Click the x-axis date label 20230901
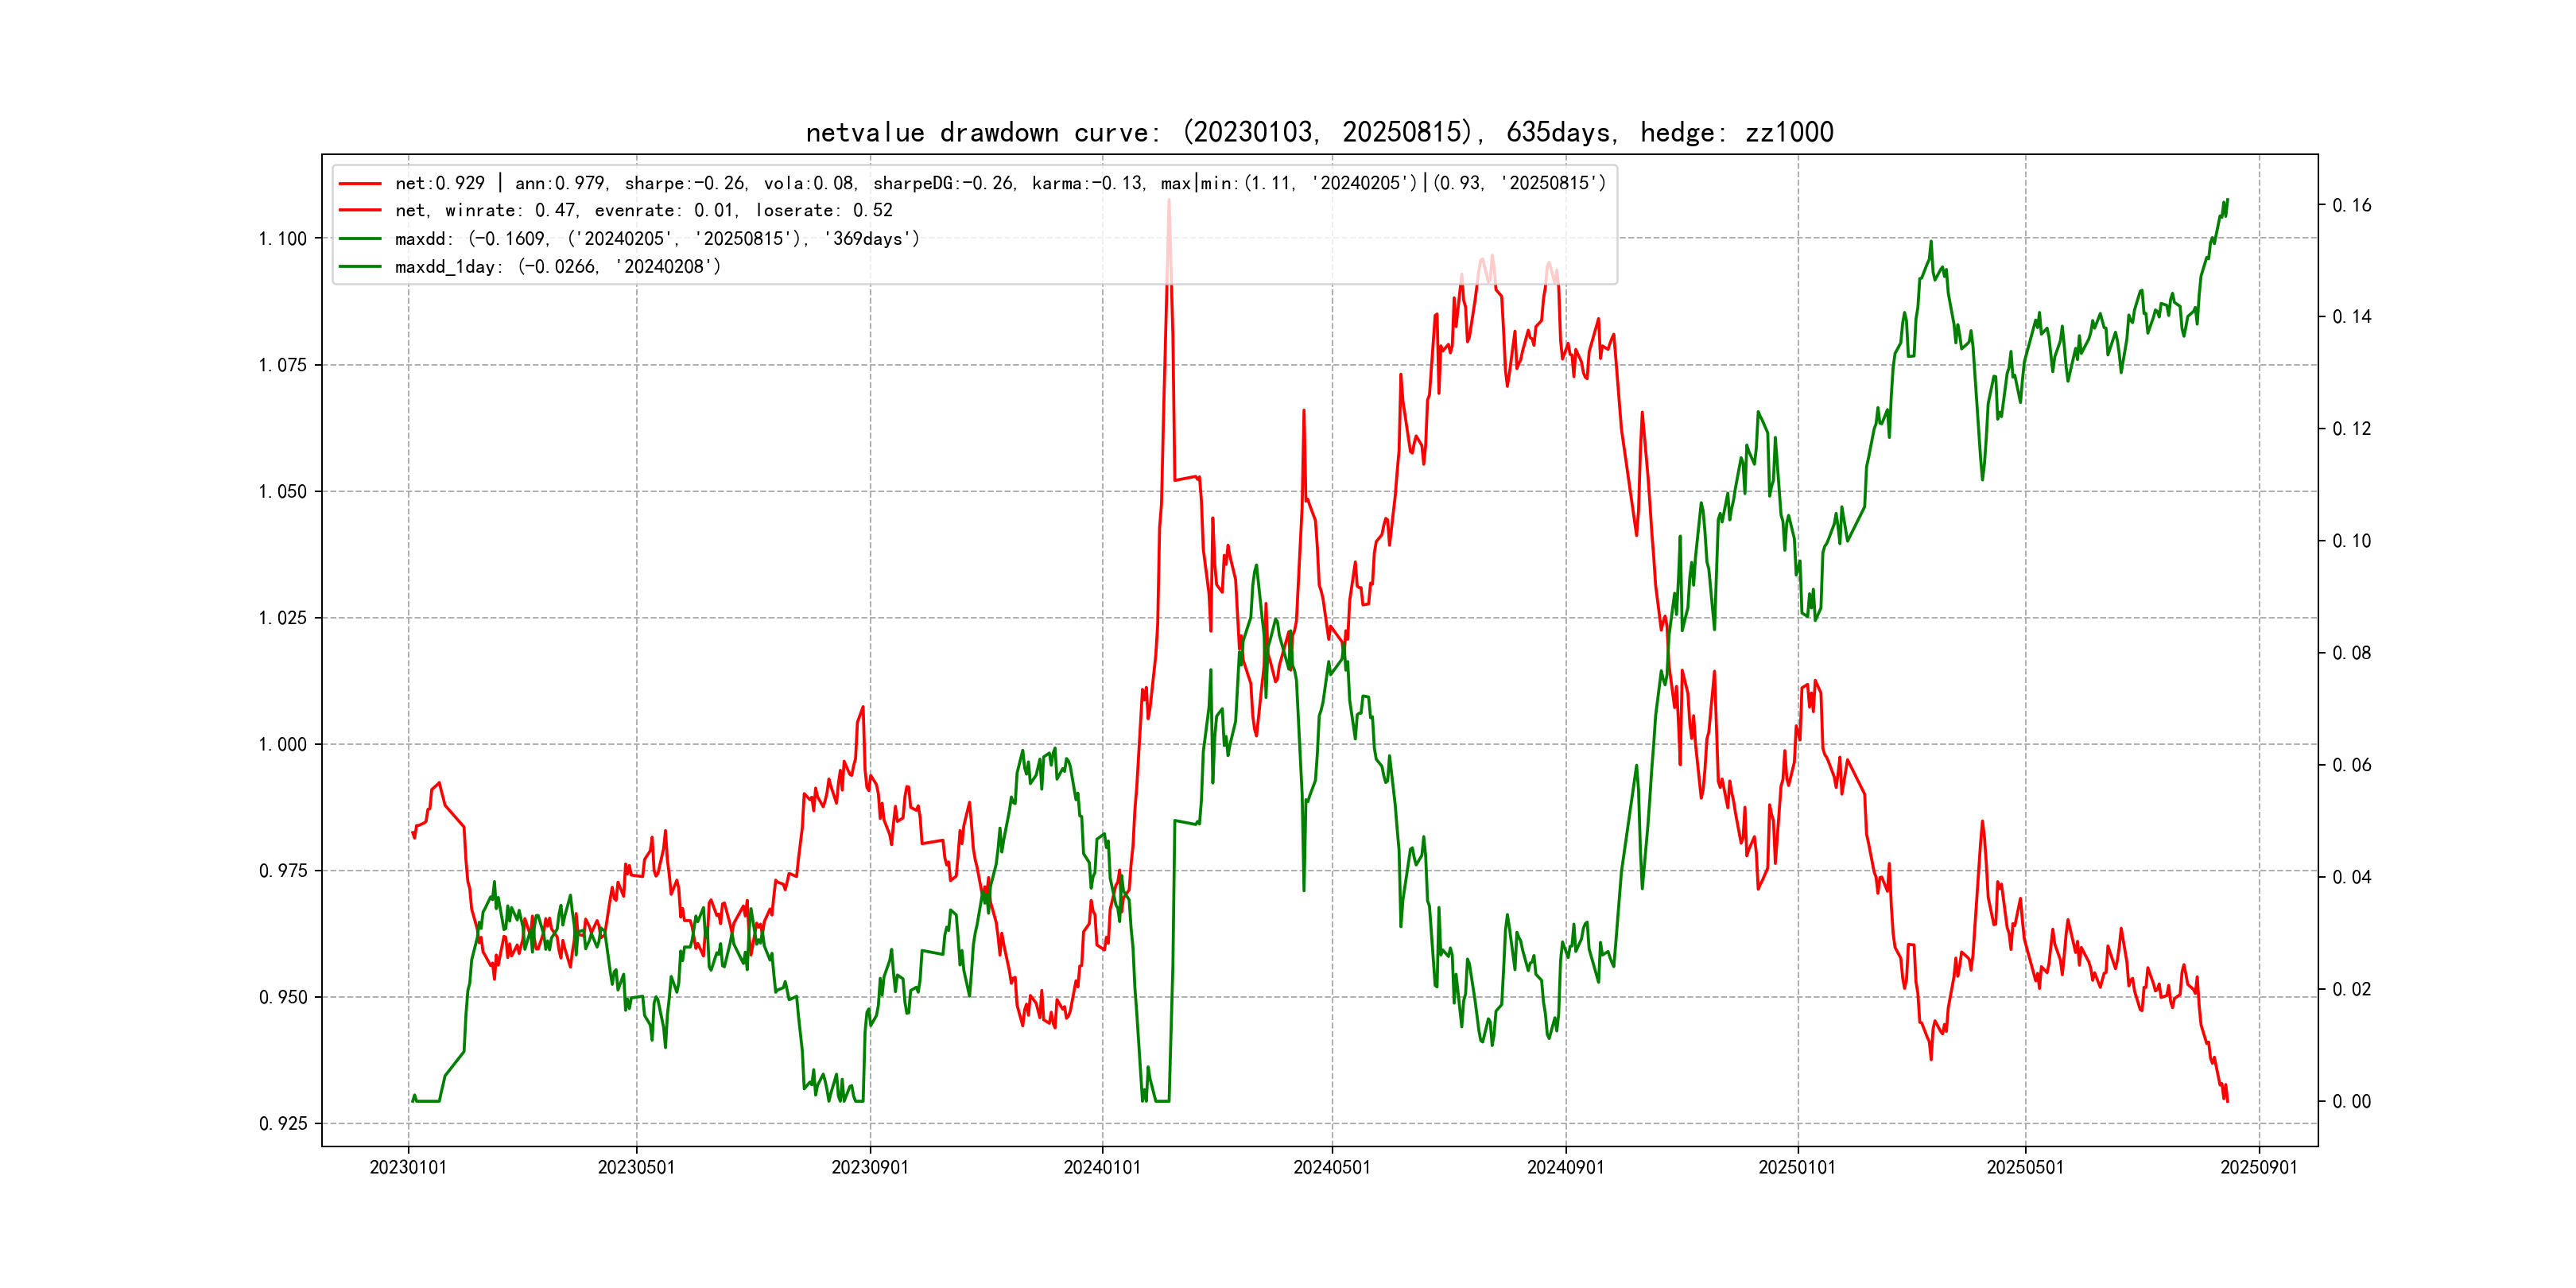The image size is (2576, 1288). [x=870, y=1167]
